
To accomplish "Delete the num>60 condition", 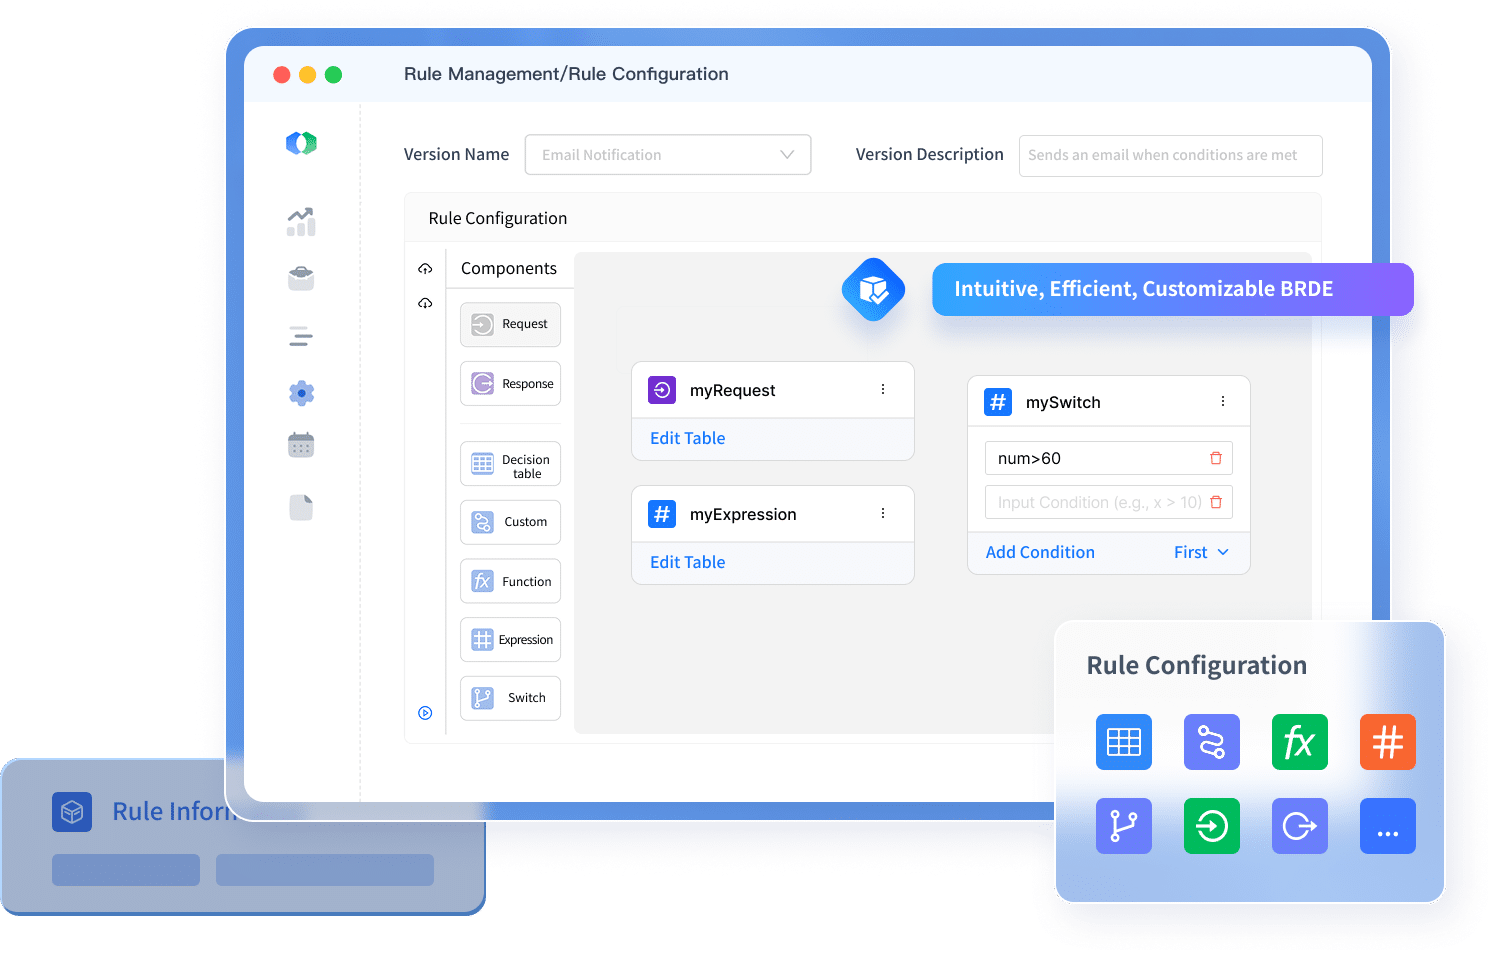I will 1216,458.
